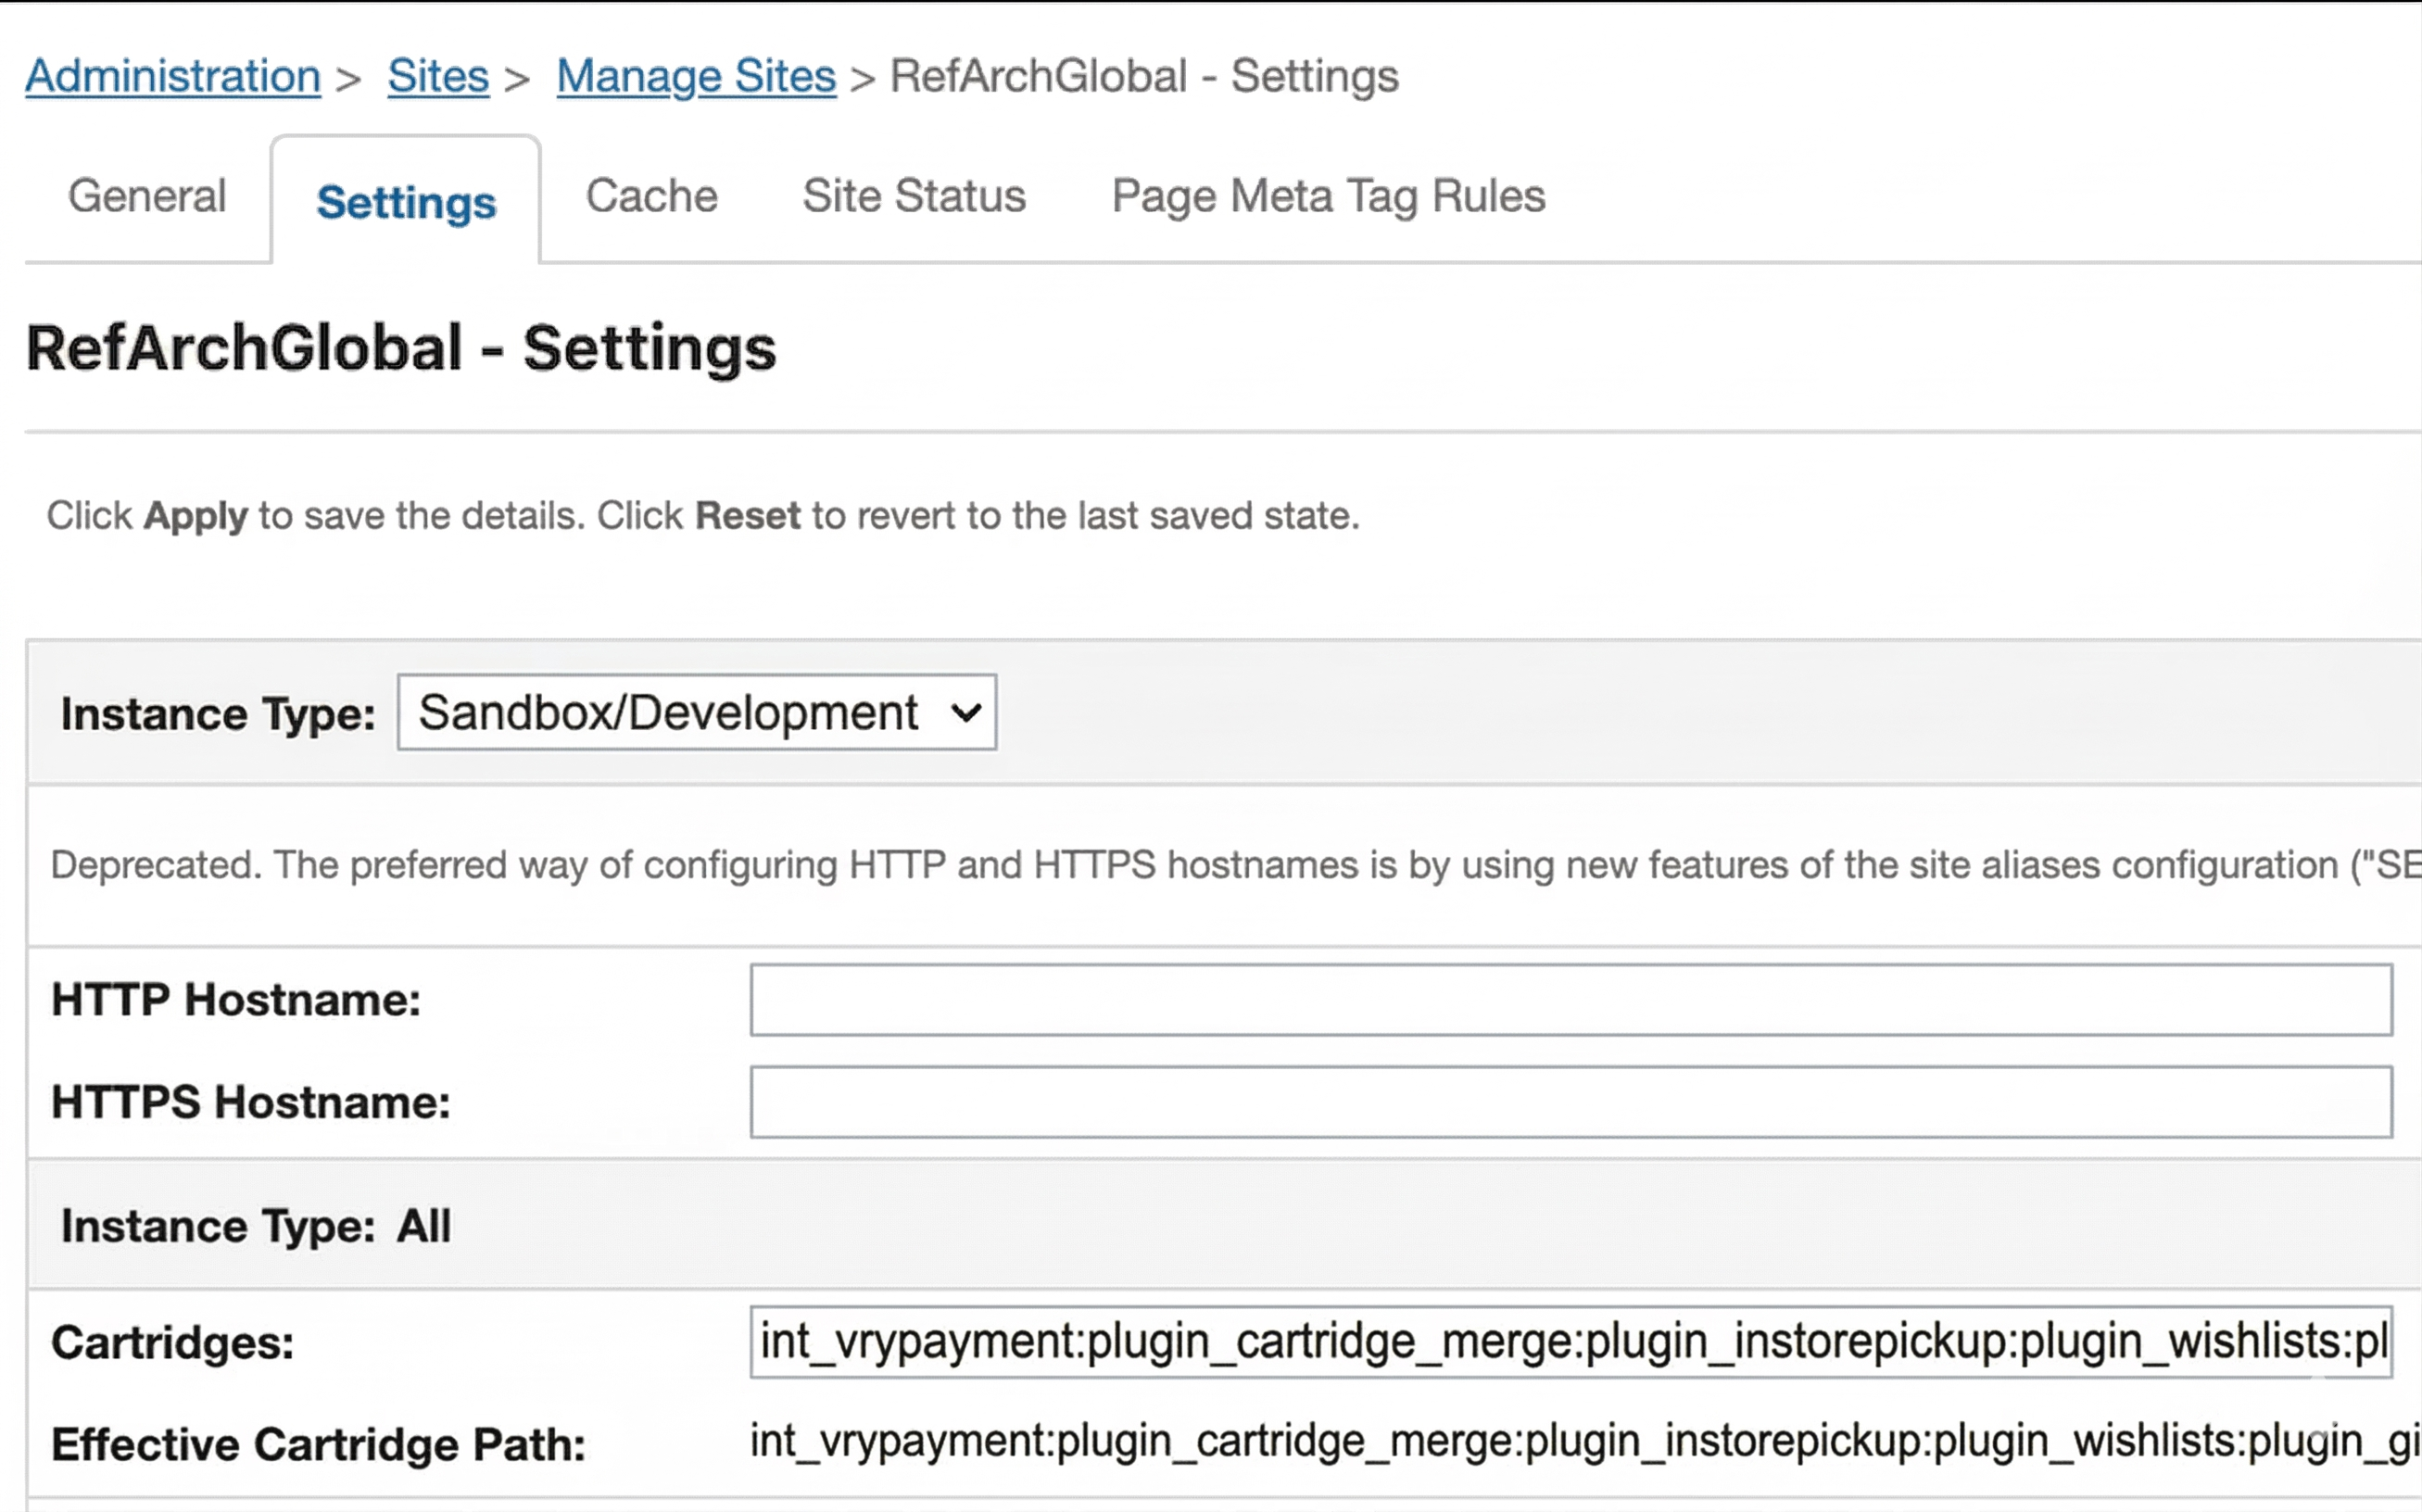The image size is (2422, 1512).
Task: Click the RefArchGlobal - Settings heading
Action: tap(400, 348)
